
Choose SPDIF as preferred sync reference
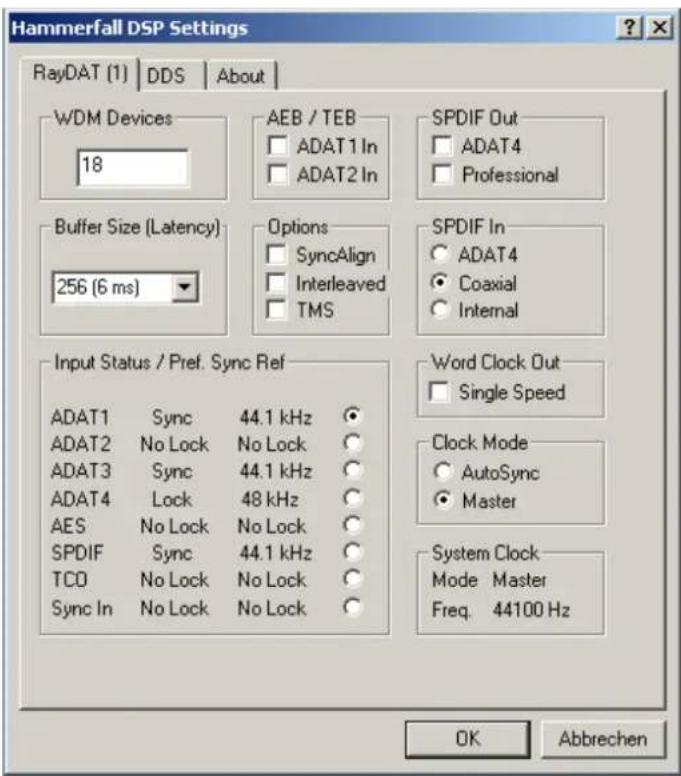(353, 552)
